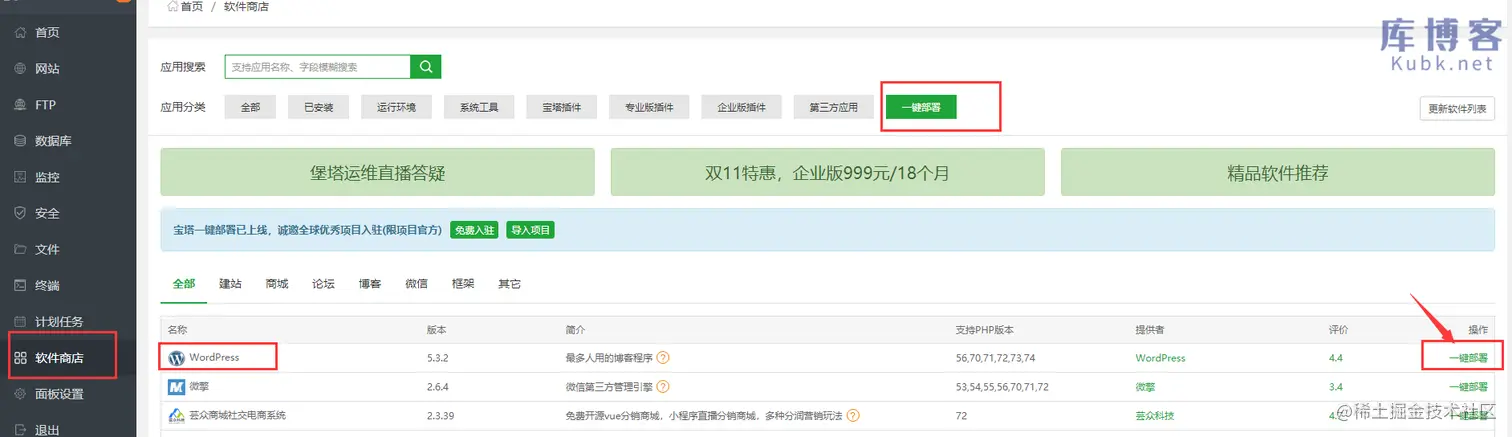The image size is (1512, 437).
Task: Open the 双11特惠 企业版 banner
Action: coord(827,173)
